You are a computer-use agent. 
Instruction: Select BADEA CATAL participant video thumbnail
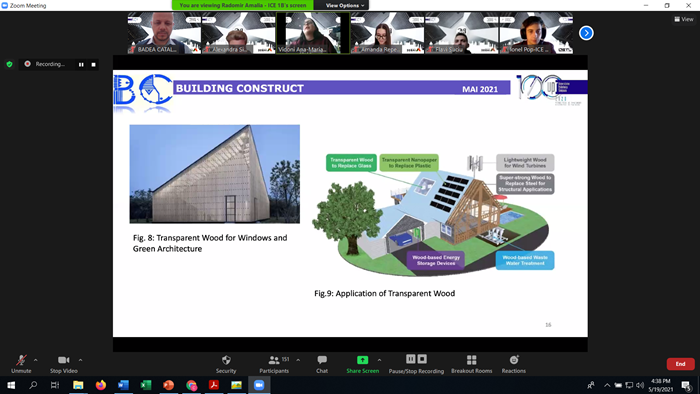tap(164, 33)
